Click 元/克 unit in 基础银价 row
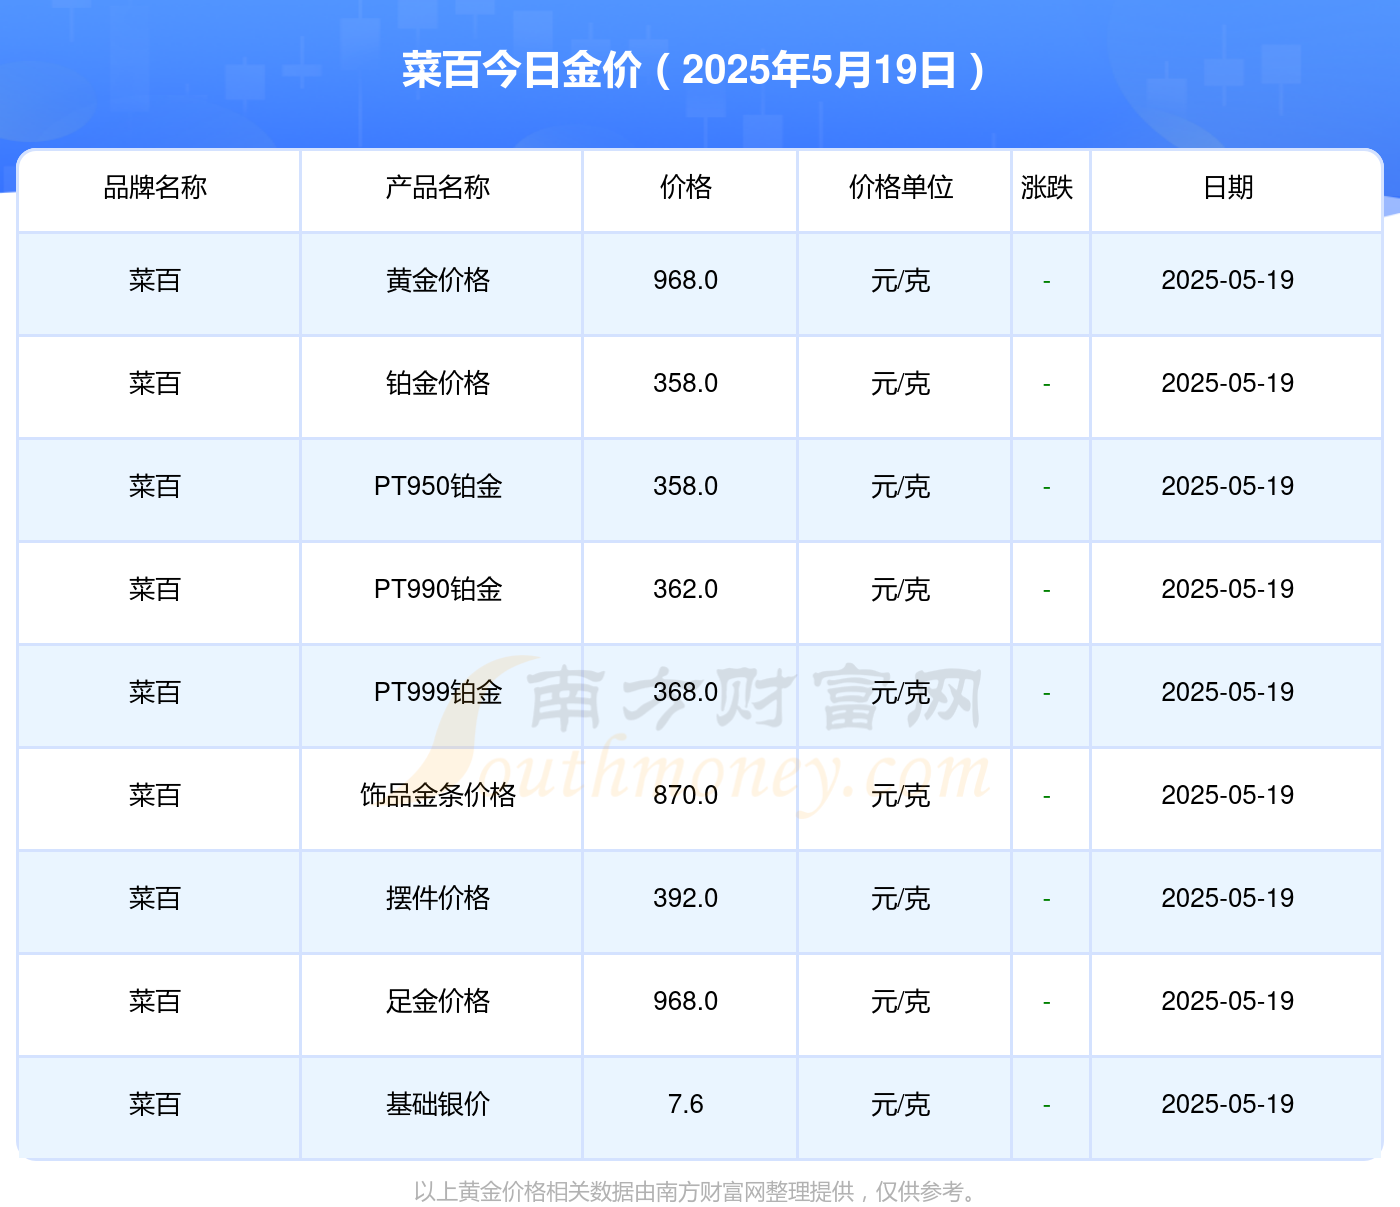 pyautogui.click(x=901, y=1104)
